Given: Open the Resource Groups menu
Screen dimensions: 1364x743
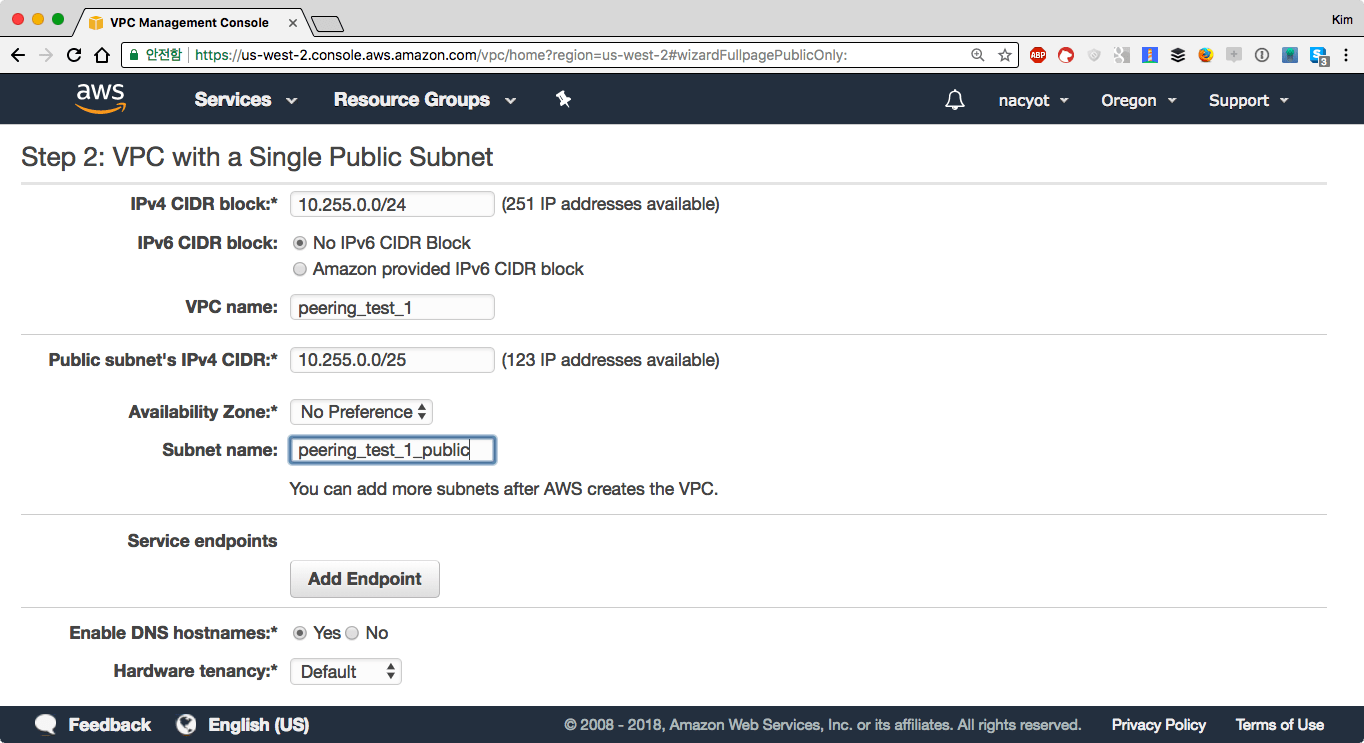Looking at the screenshot, I should [x=424, y=99].
